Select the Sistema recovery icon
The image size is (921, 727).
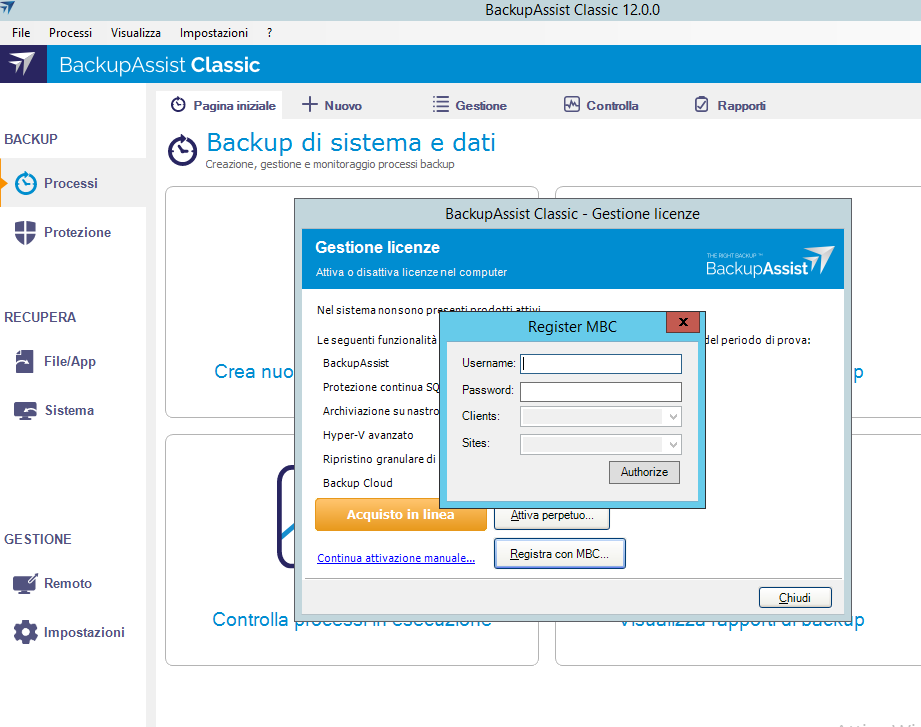tap(26, 410)
